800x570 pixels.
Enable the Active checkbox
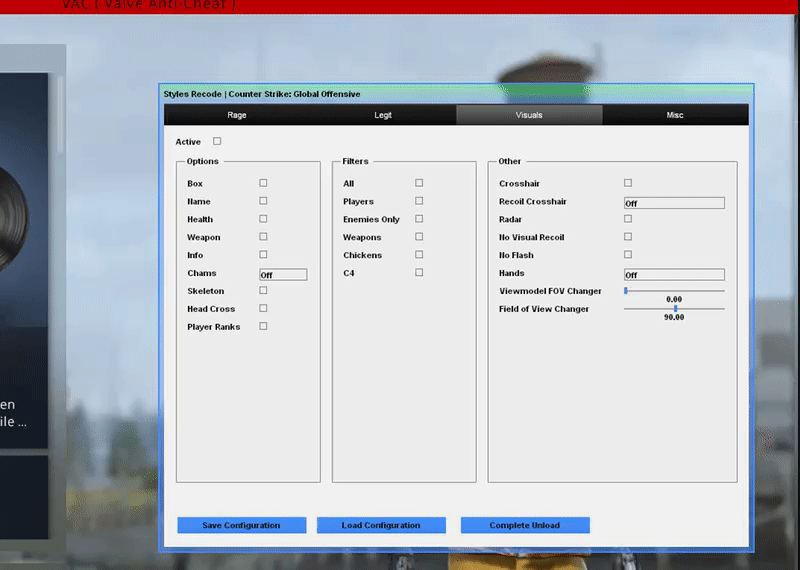[217, 141]
